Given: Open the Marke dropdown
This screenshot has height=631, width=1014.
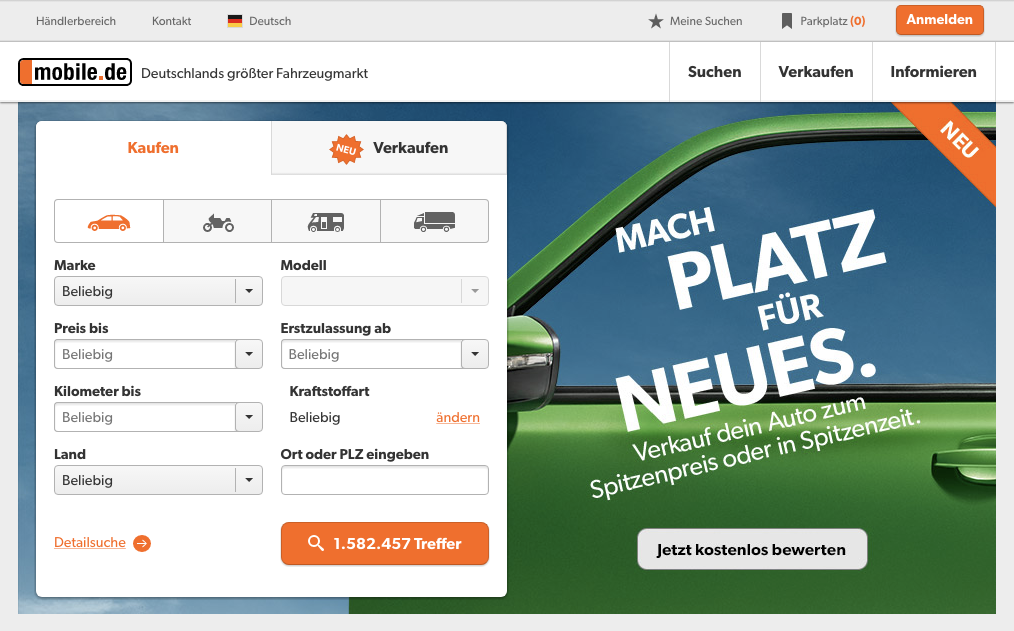Looking at the screenshot, I should tap(158, 291).
